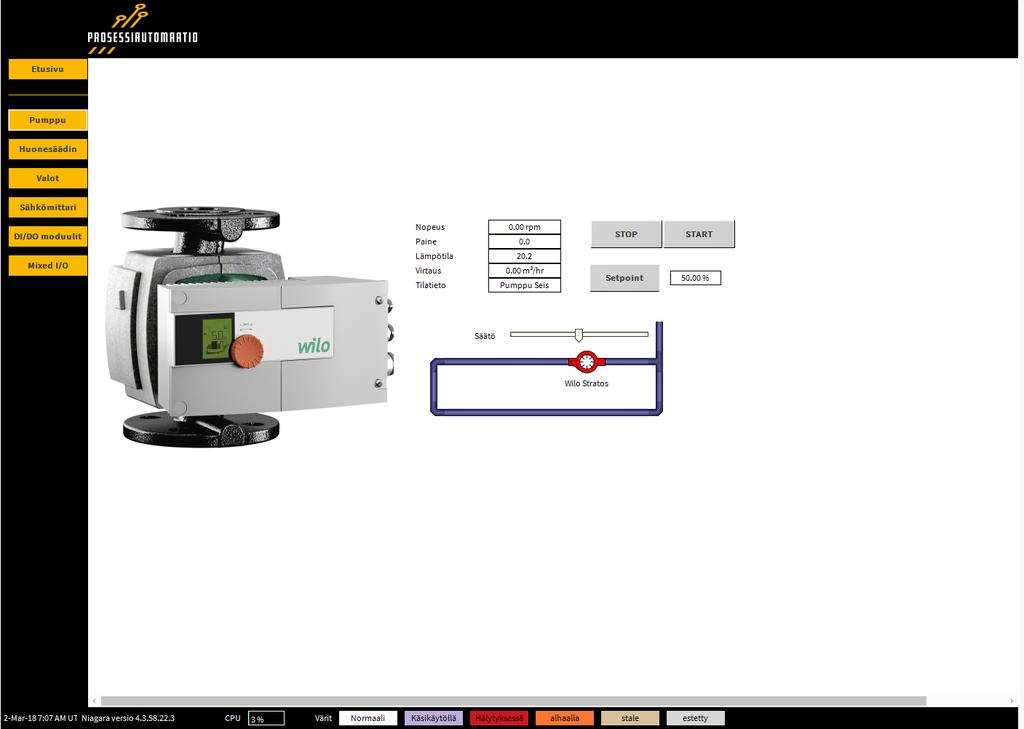1024x729 pixels.
Task: Click the alhaalla orange legend swatch
Action: [x=564, y=718]
